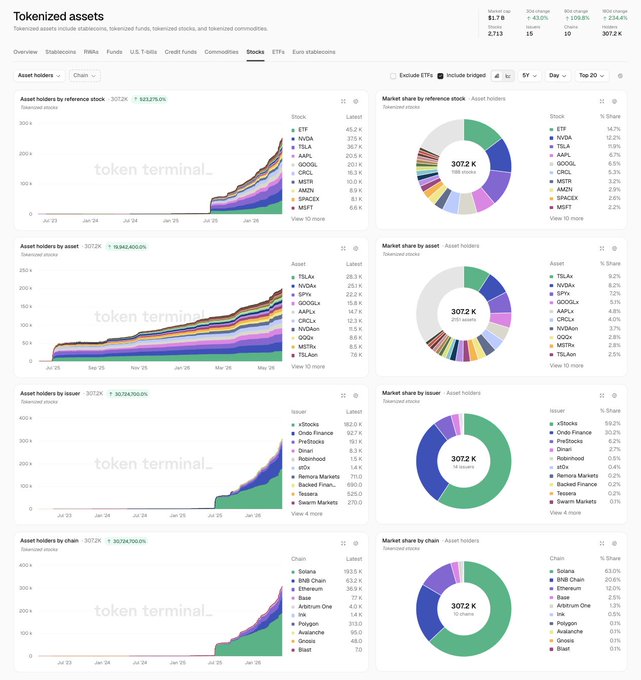Screen dimensions: 641x680
Task: Expand View 10 more in market share by reference stock
Action: click(x=566, y=219)
